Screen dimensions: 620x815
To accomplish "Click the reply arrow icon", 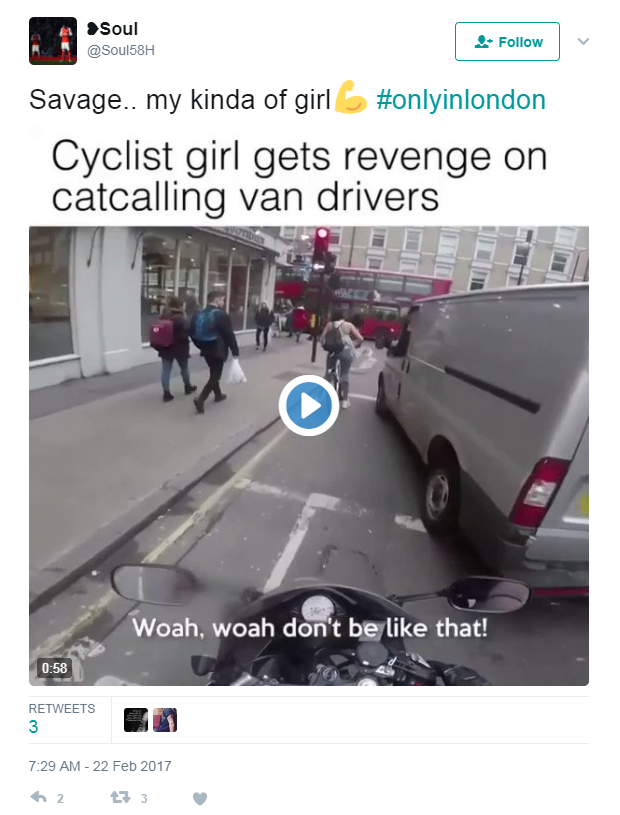I will click(39, 798).
